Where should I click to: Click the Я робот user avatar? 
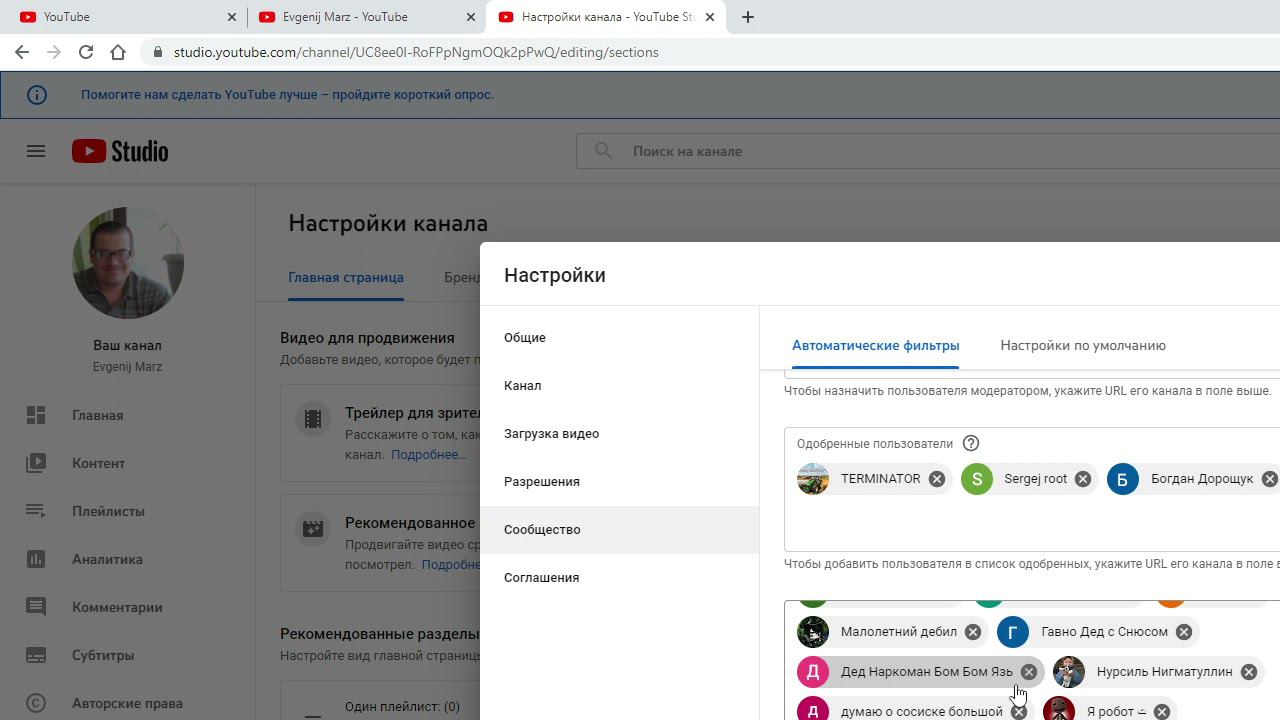(x=1059, y=710)
